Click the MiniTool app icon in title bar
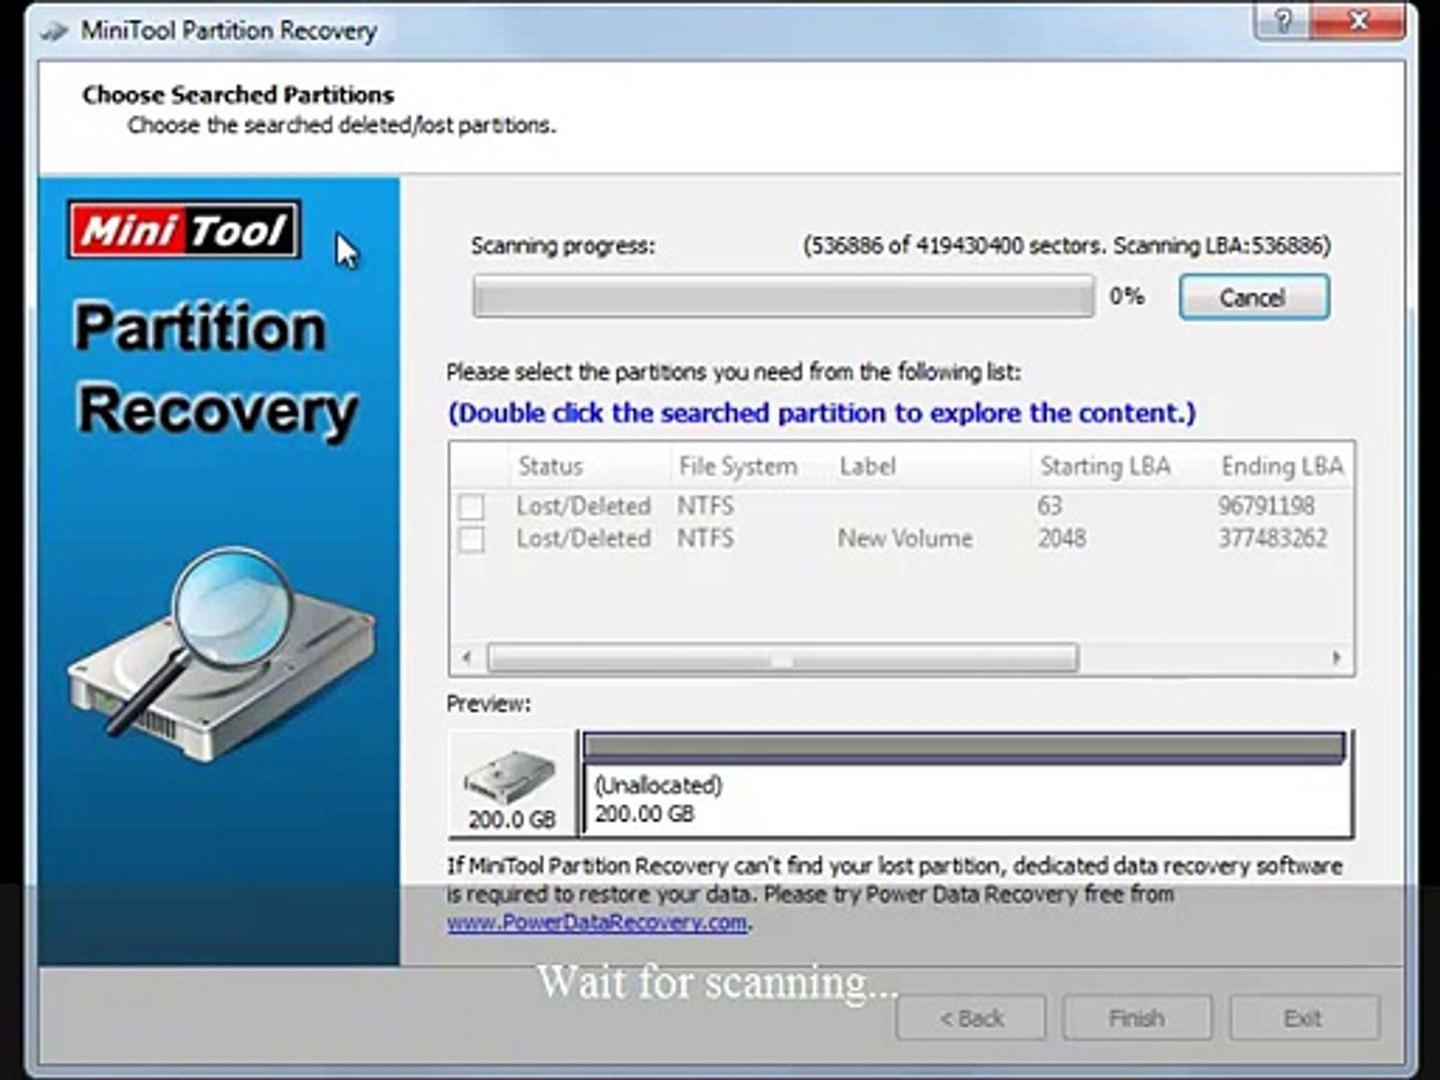The image size is (1440, 1080). 54,31
